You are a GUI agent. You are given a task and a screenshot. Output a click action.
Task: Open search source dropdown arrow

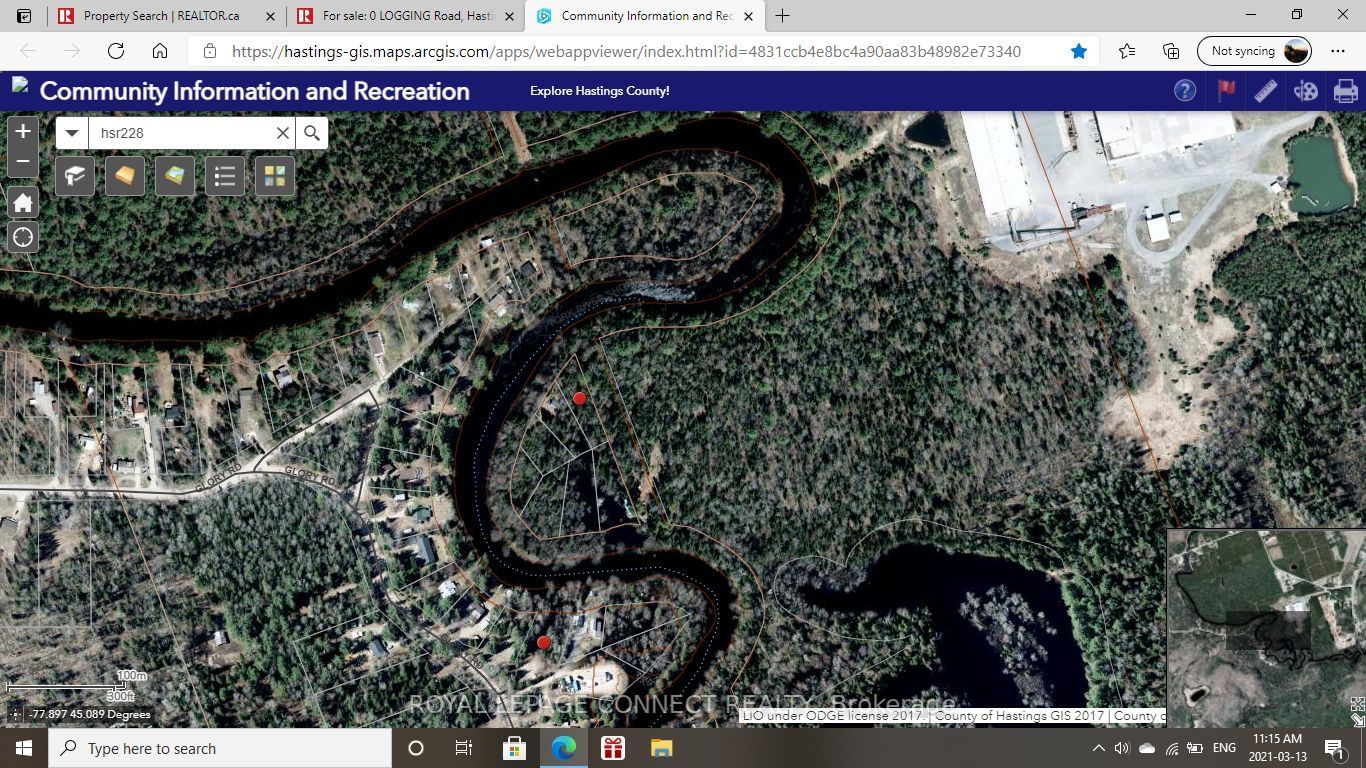(72, 133)
